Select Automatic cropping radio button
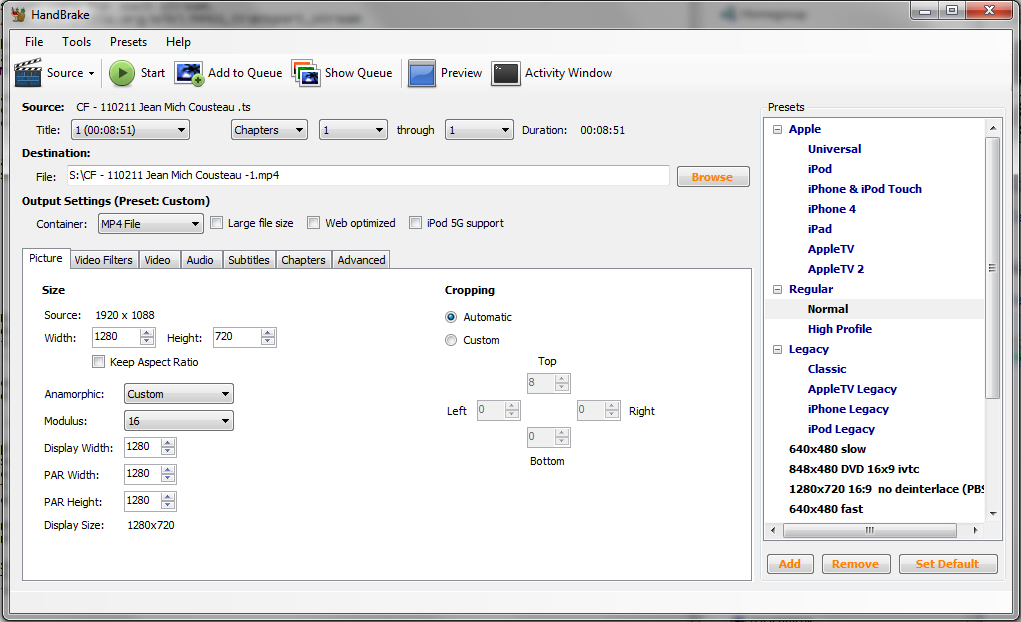Screen dimensions: 1021x622 (451, 317)
